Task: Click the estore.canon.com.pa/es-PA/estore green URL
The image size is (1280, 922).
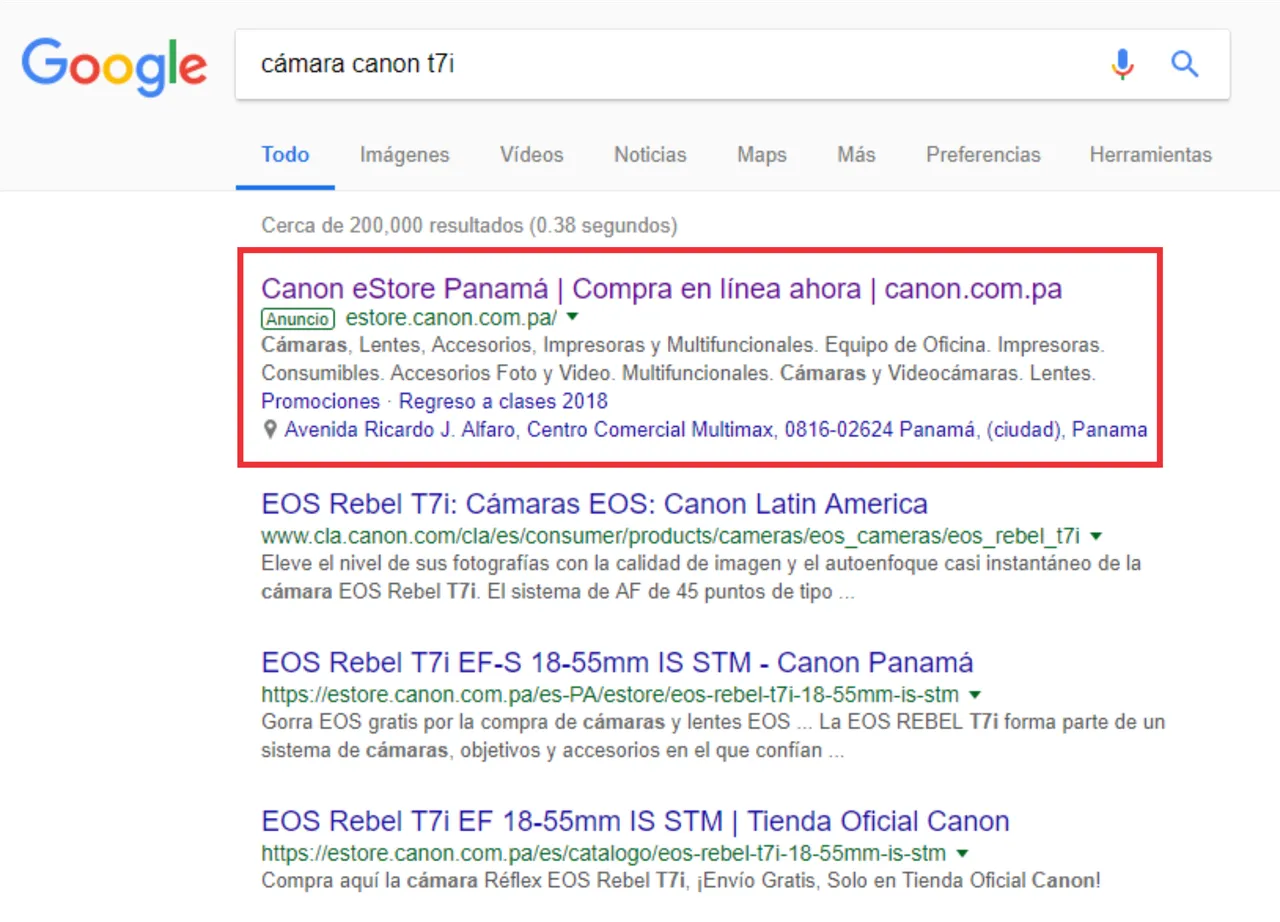Action: (x=610, y=694)
